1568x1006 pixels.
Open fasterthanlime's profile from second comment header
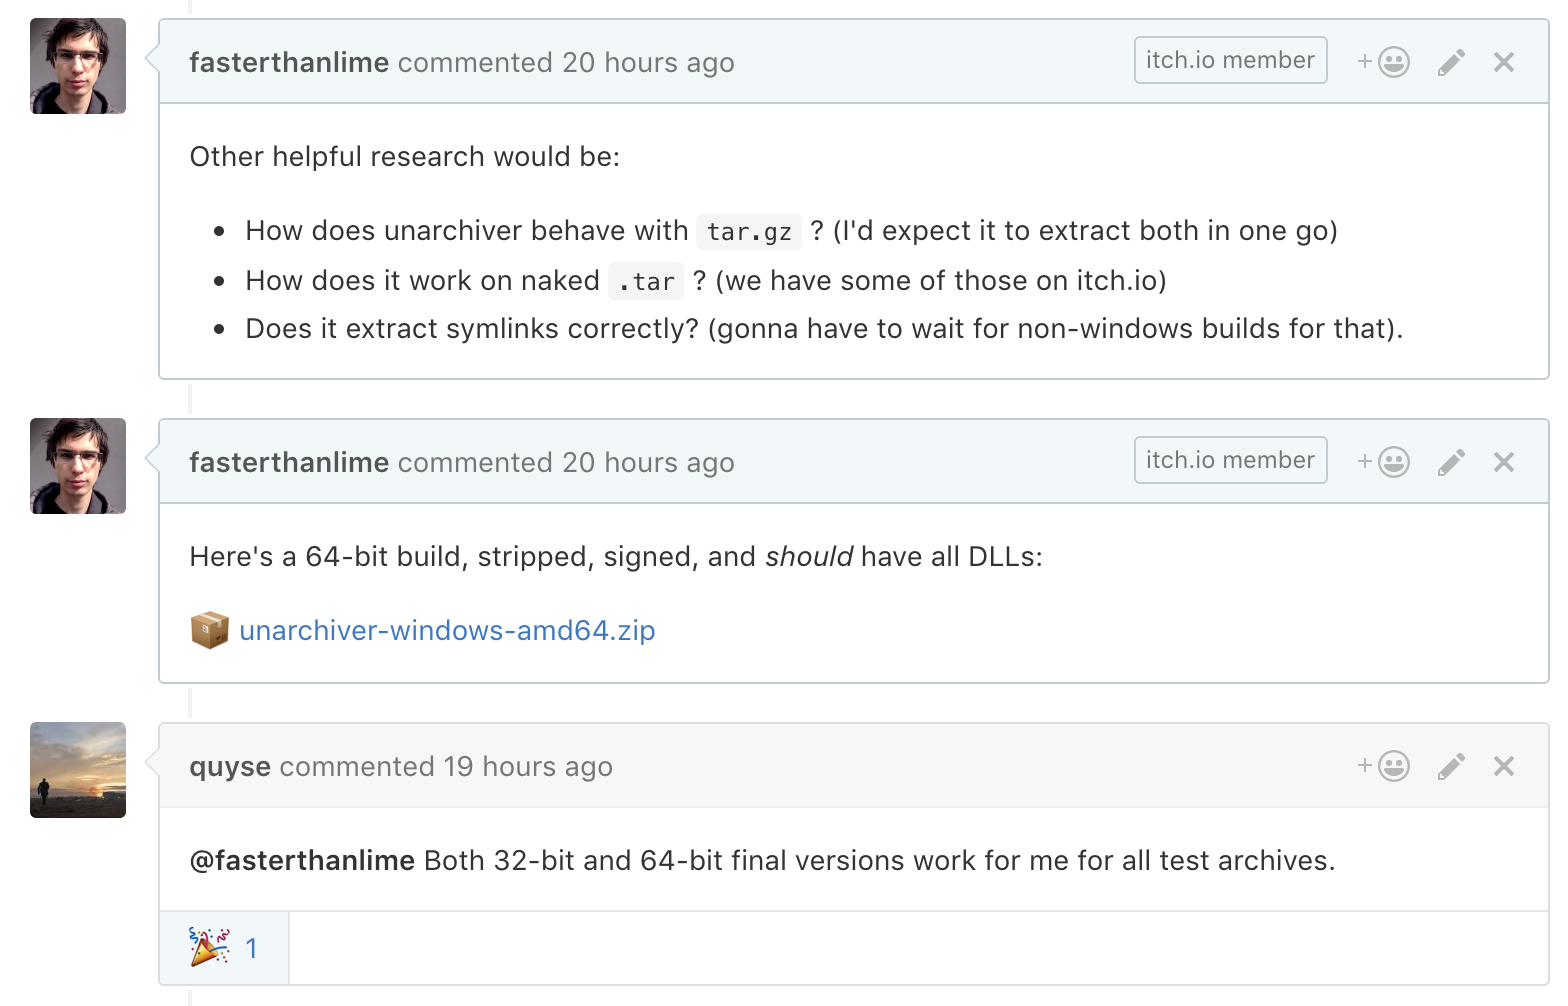point(289,462)
